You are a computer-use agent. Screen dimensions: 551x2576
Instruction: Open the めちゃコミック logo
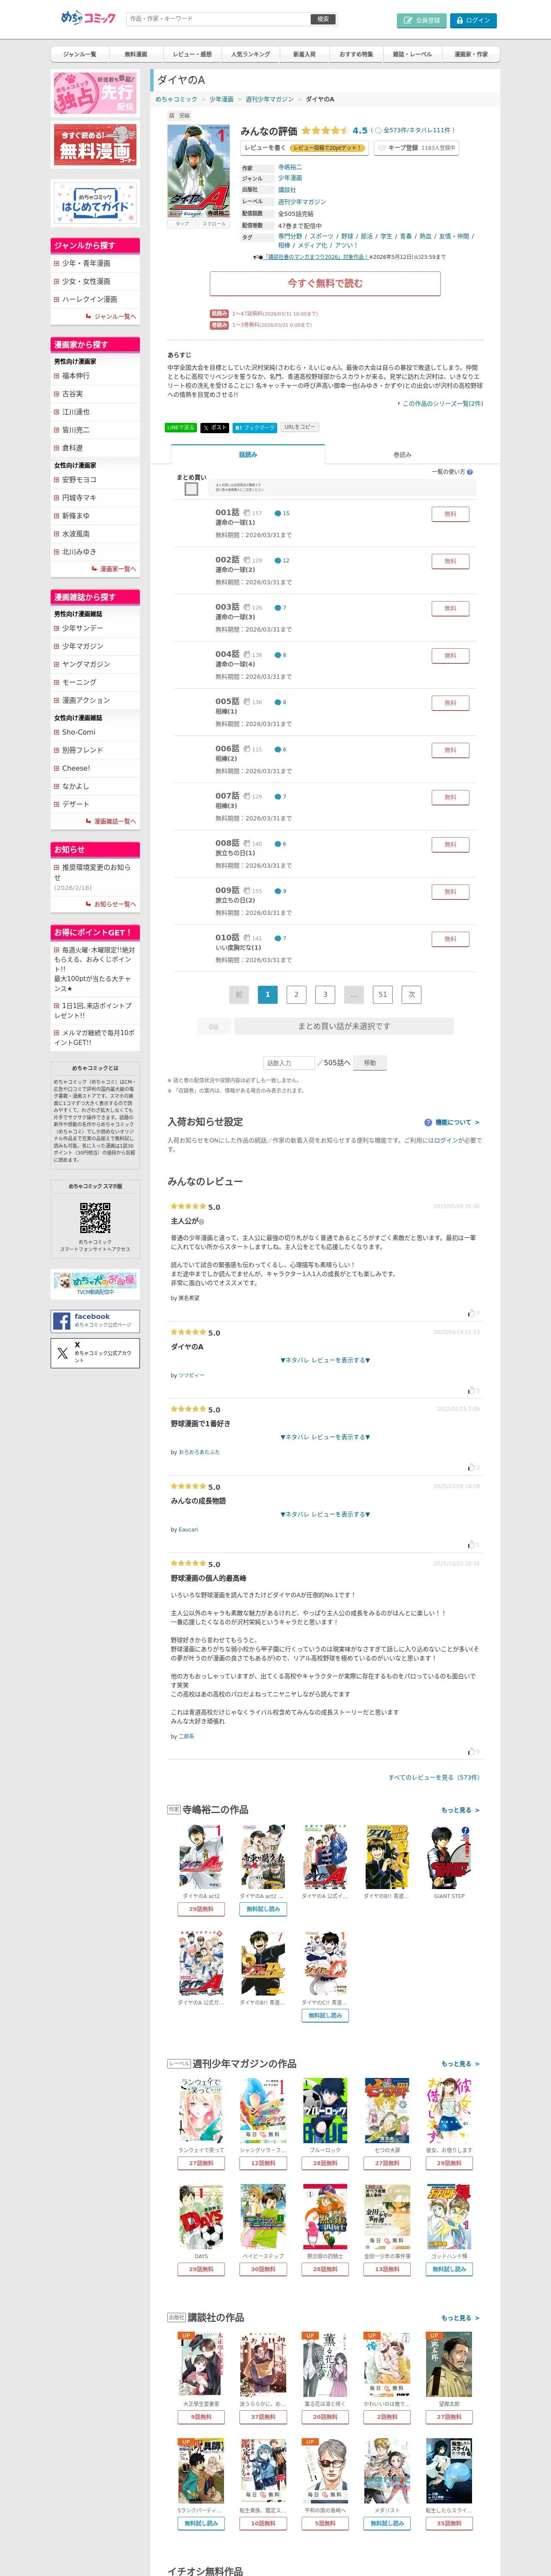point(88,18)
